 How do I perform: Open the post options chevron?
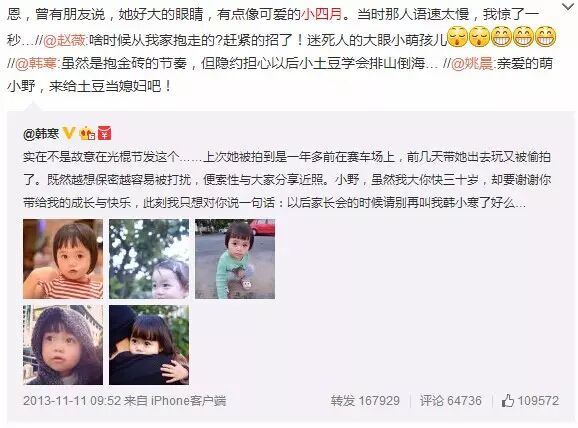[569, 6]
